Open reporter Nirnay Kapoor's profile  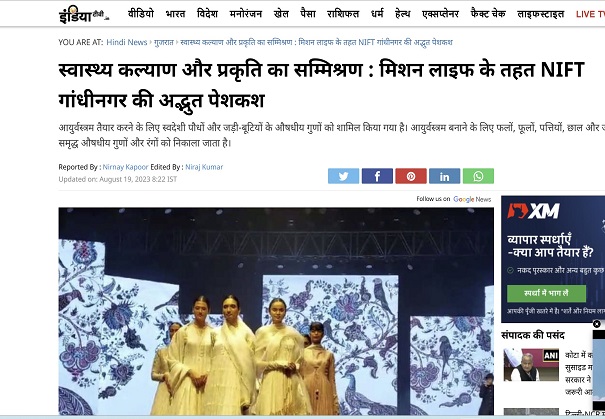[125, 167]
